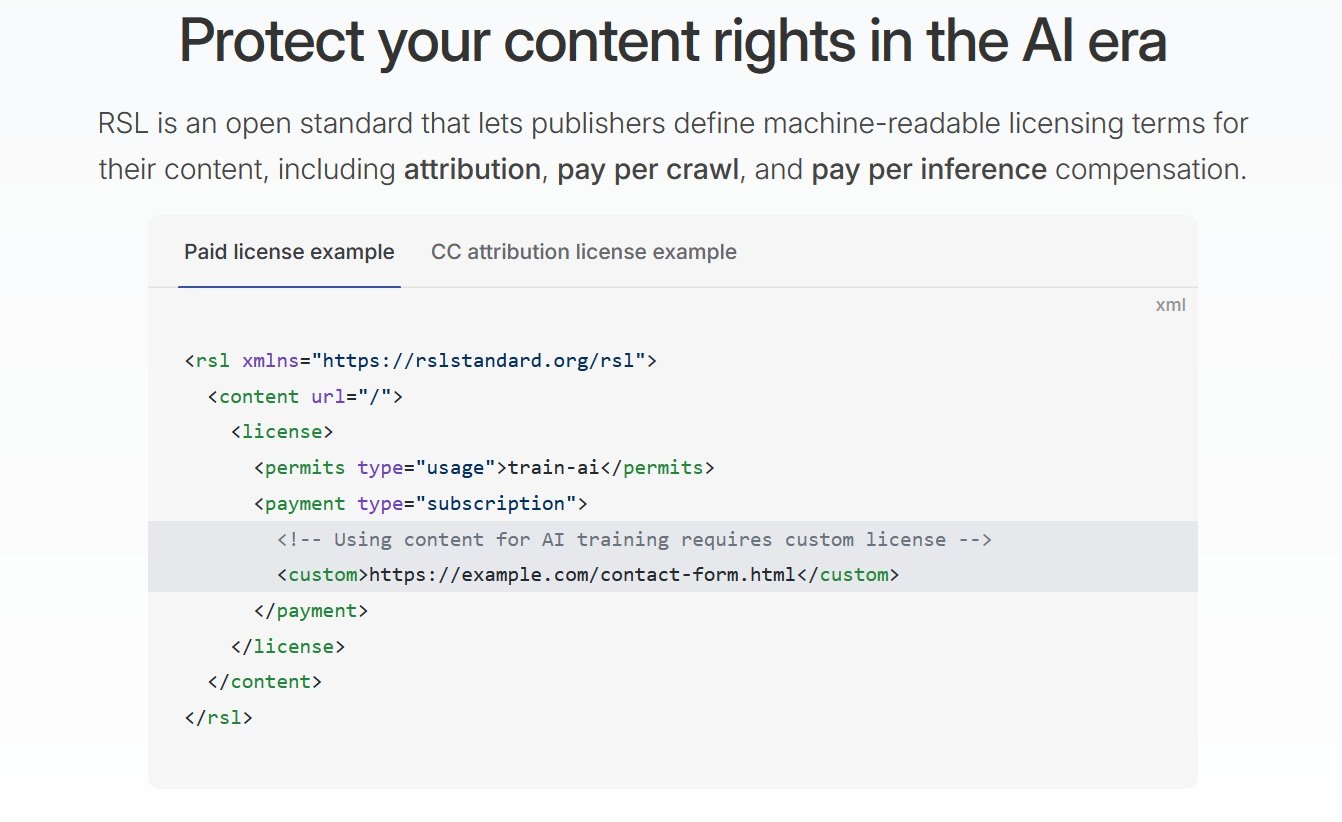Click the content url attribute line

[x=305, y=396]
